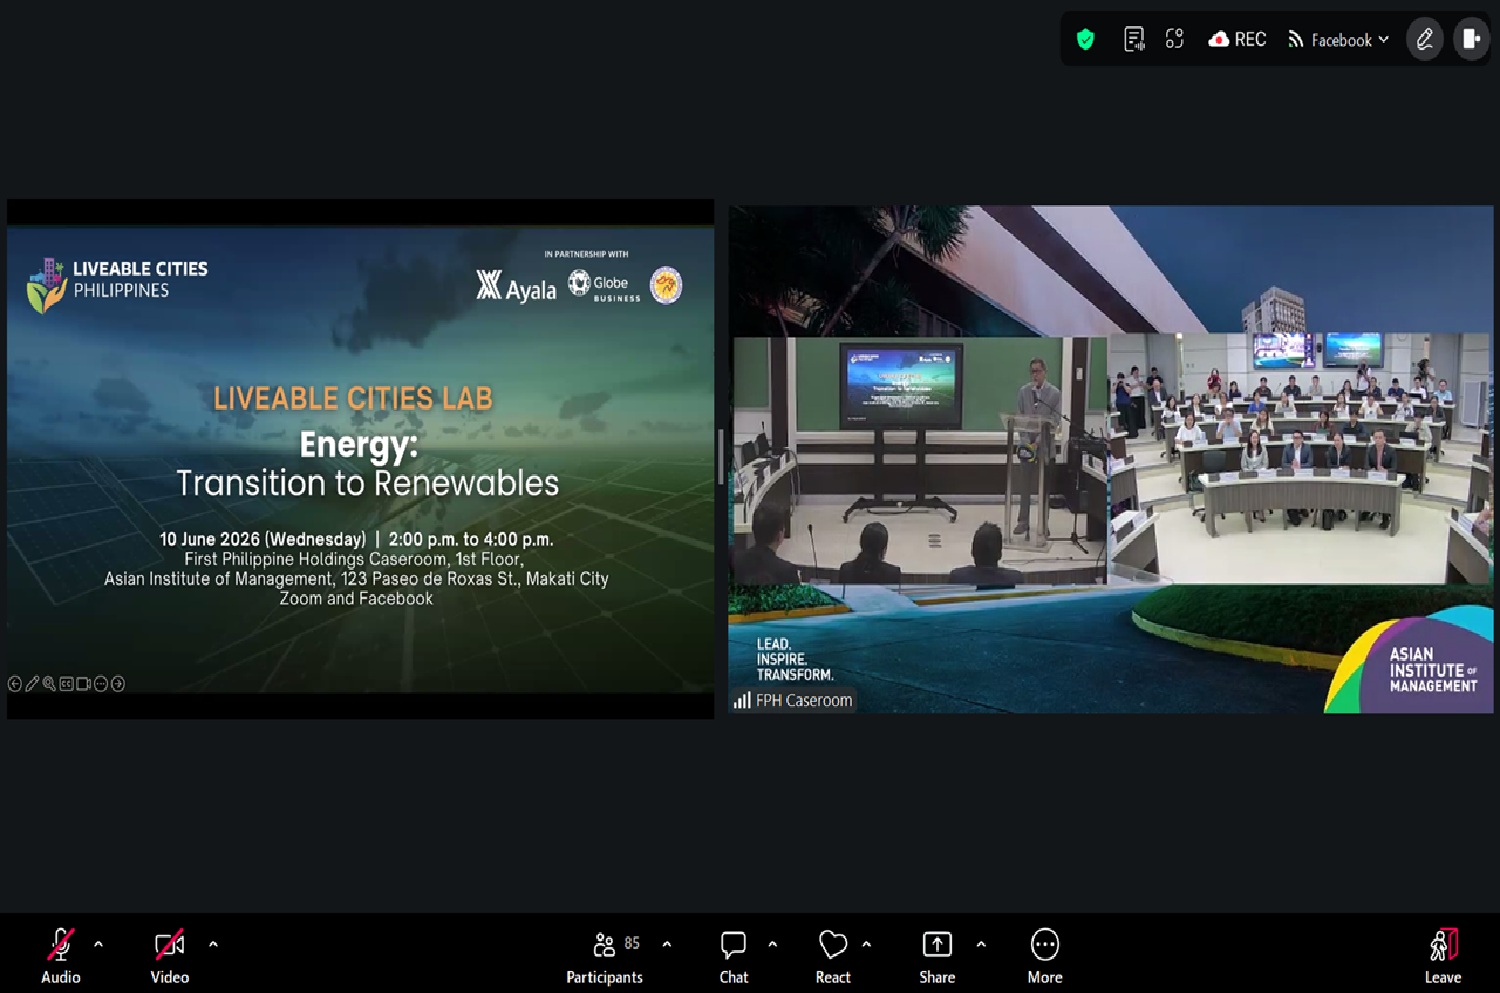Open the slide zoom magnifier tool
The height and width of the screenshot is (993, 1500).
pyautogui.click(x=49, y=684)
